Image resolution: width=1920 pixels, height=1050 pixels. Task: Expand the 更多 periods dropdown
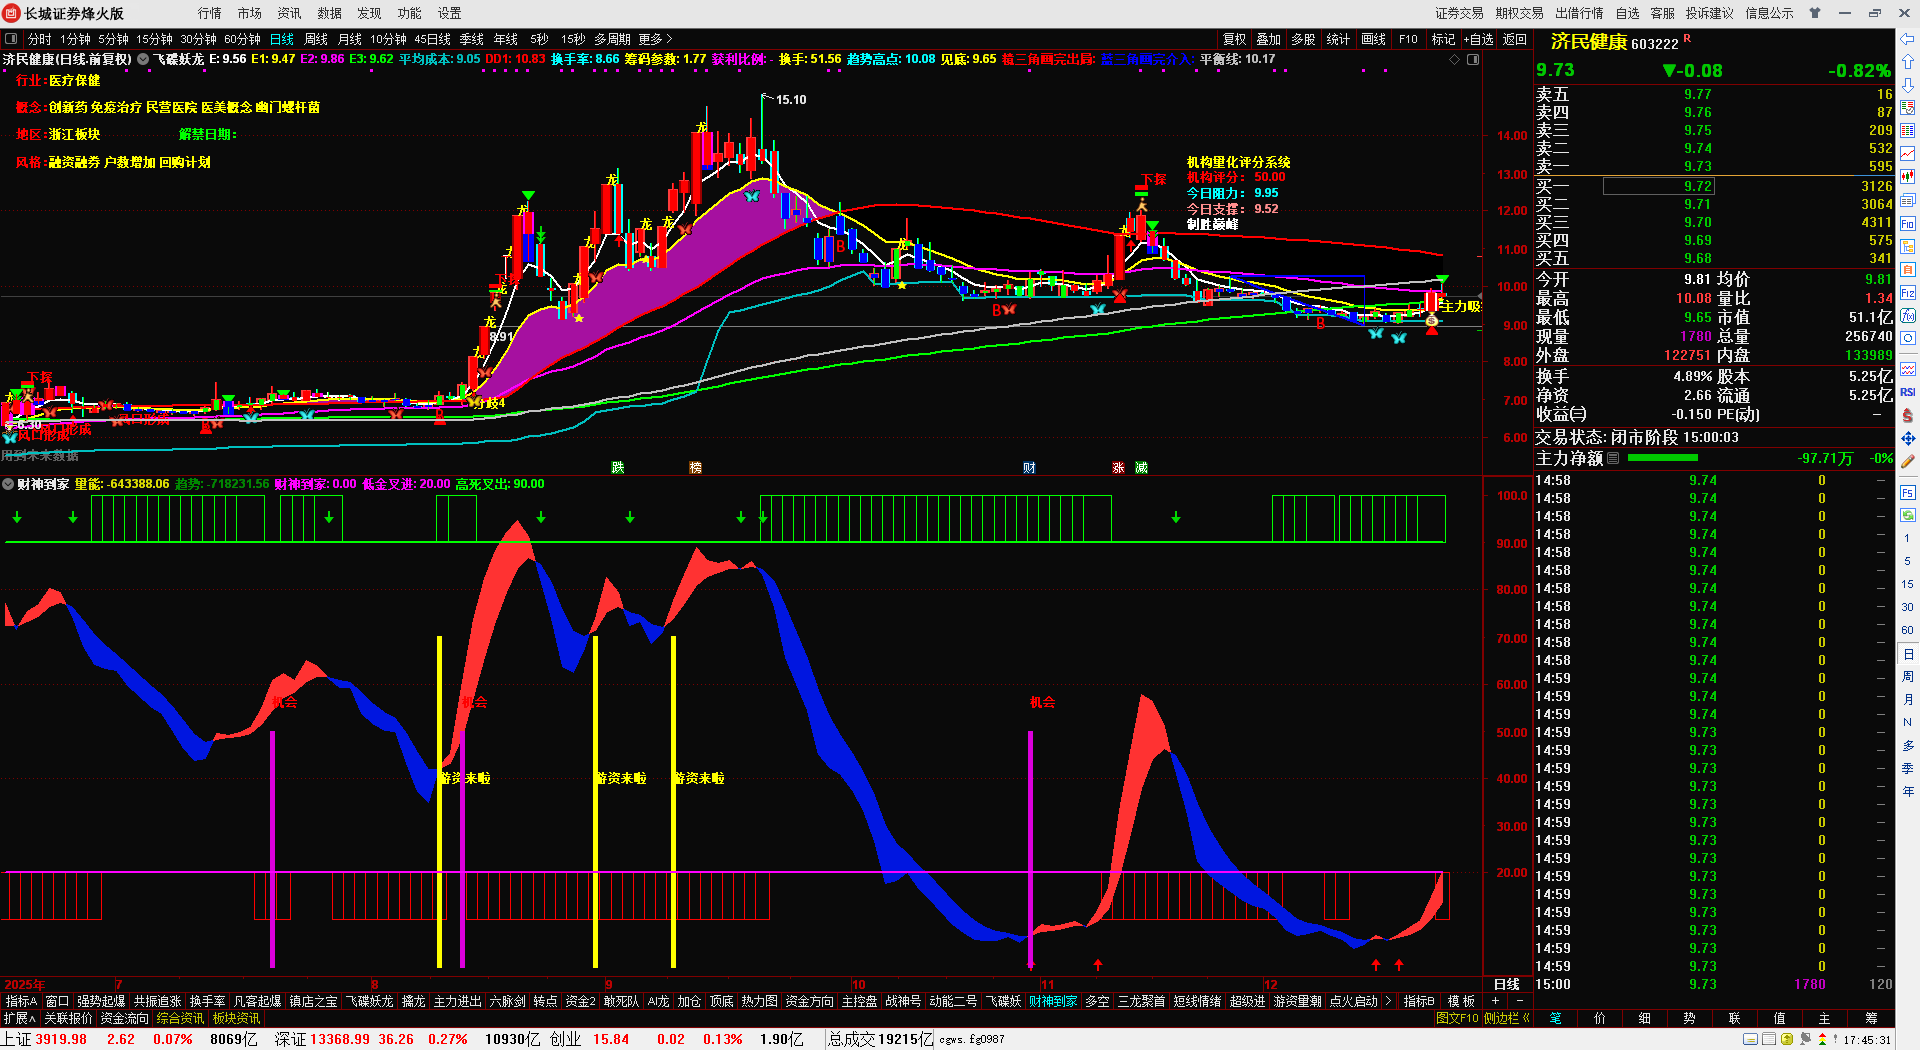pos(655,39)
